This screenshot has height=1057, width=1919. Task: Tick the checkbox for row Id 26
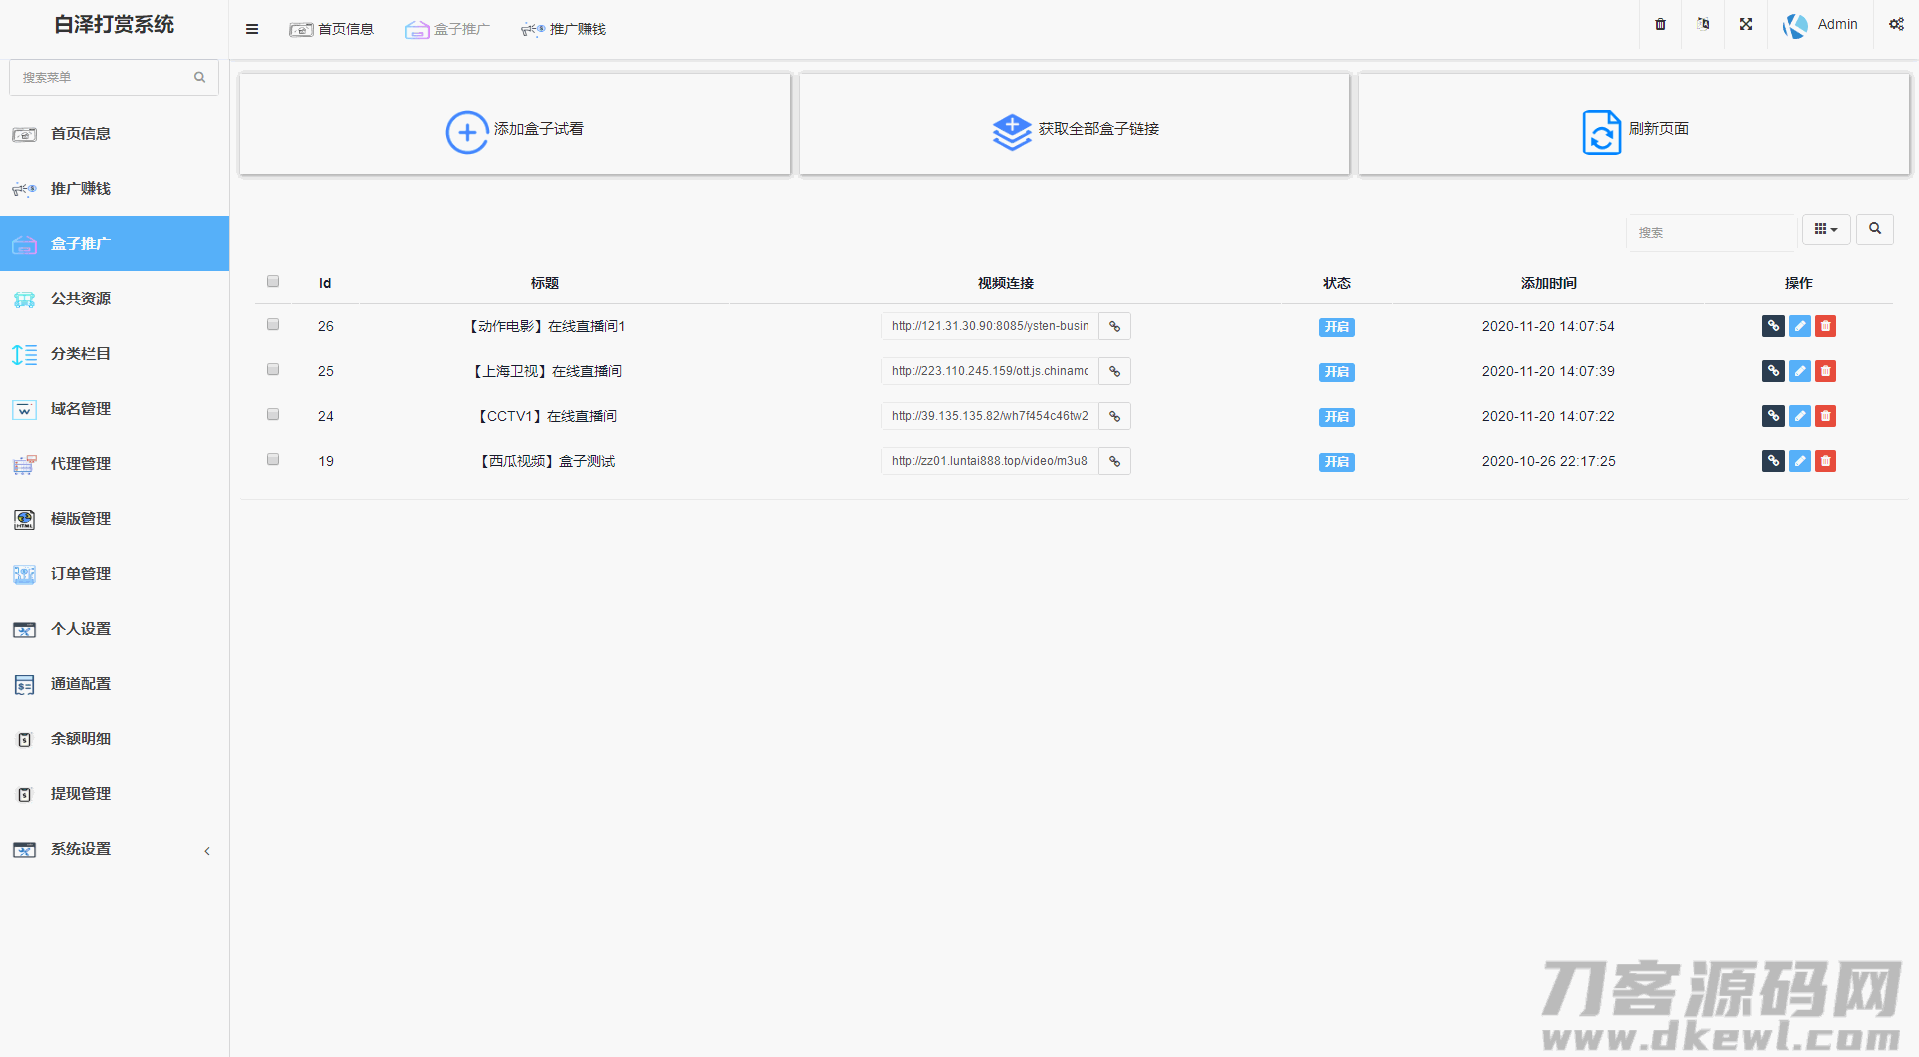pyautogui.click(x=273, y=325)
